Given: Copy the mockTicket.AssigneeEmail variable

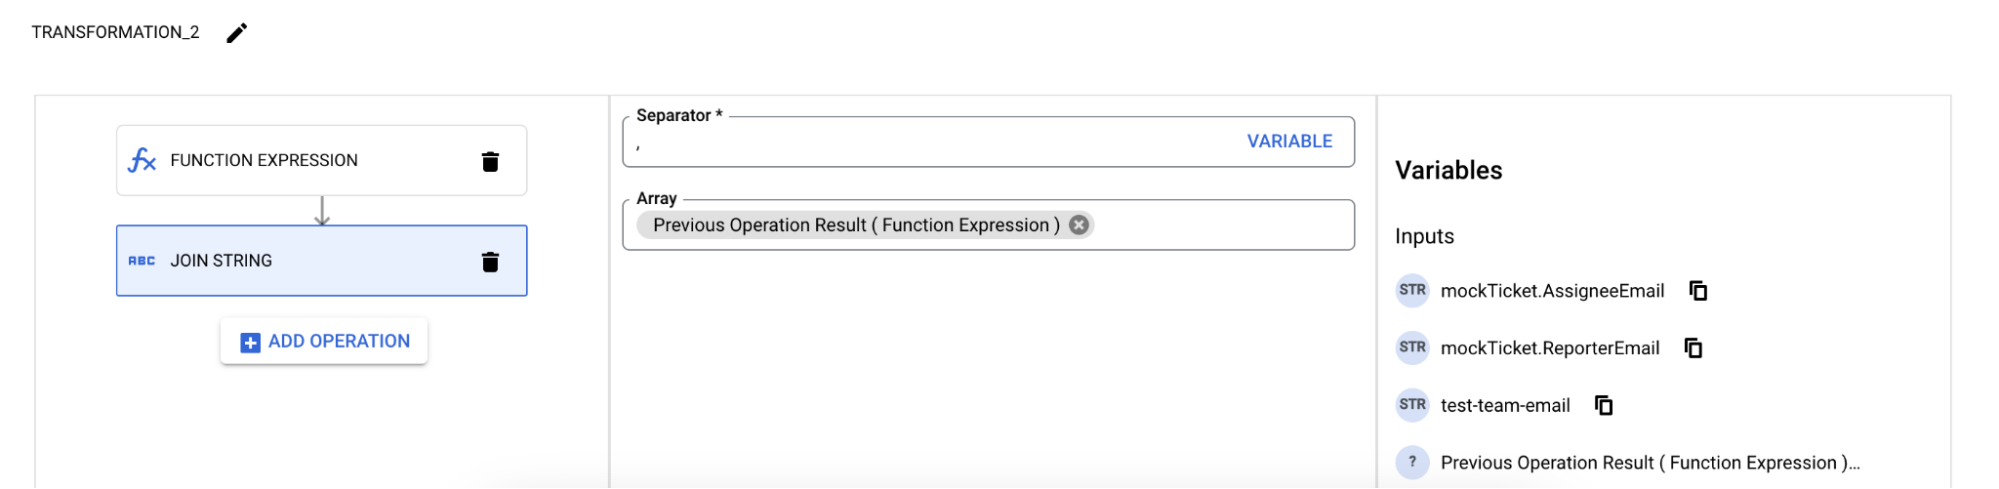Looking at the screenshot, I should [1698, 291].
